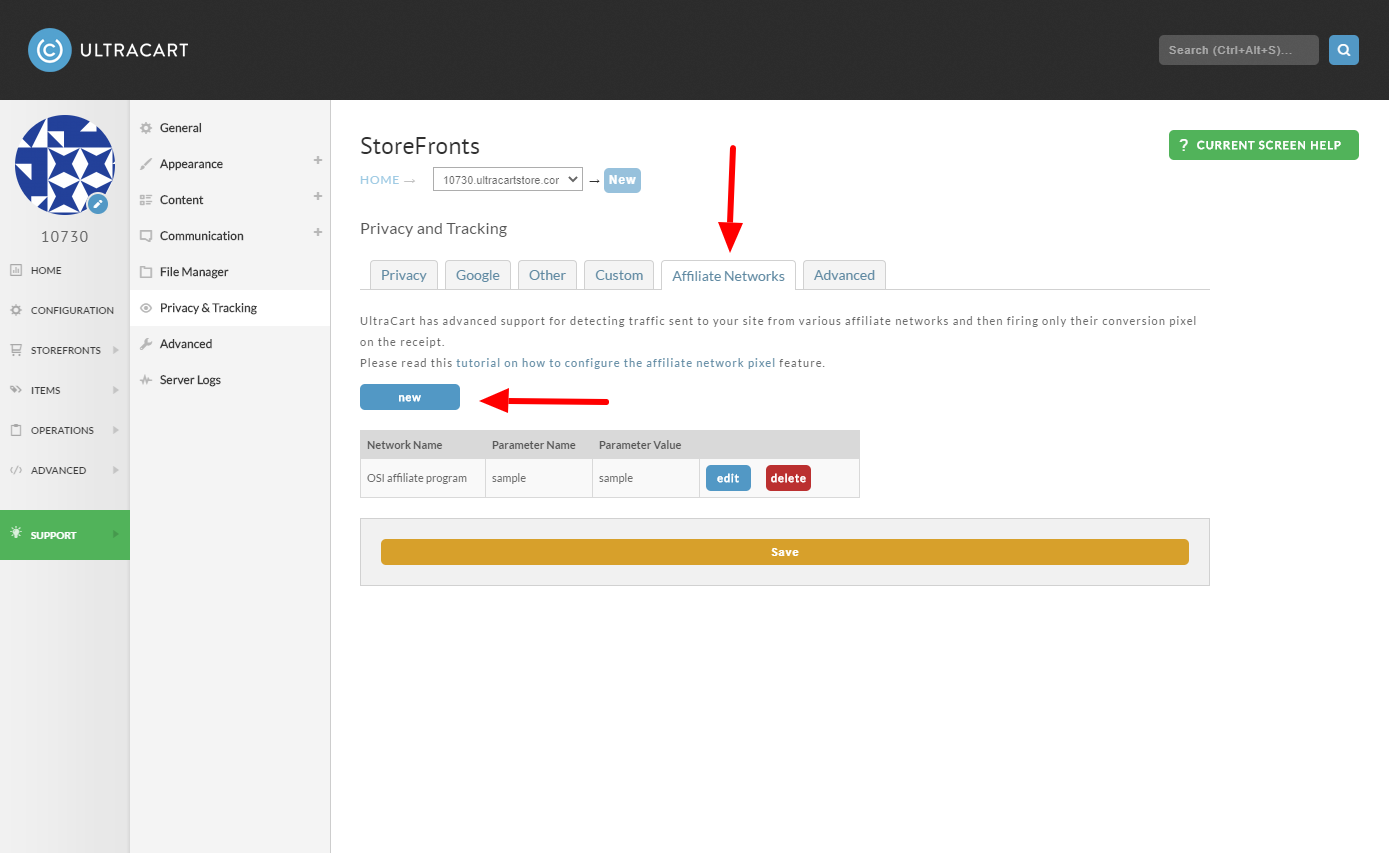Click the Server Logs pulse icon

[146, 380]
